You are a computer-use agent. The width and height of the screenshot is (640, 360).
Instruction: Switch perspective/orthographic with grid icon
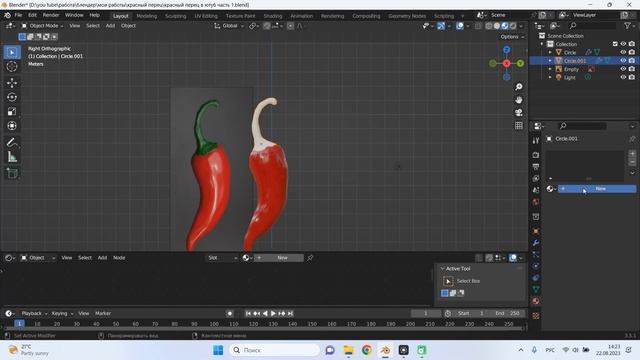click(x=519, y=125)
